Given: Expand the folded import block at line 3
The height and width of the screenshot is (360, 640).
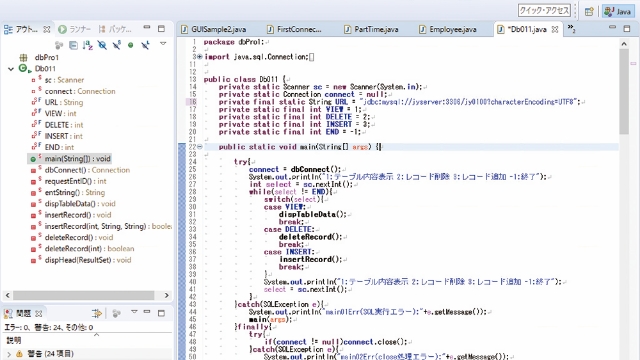Looking at the screenshot, I should 200,57.
